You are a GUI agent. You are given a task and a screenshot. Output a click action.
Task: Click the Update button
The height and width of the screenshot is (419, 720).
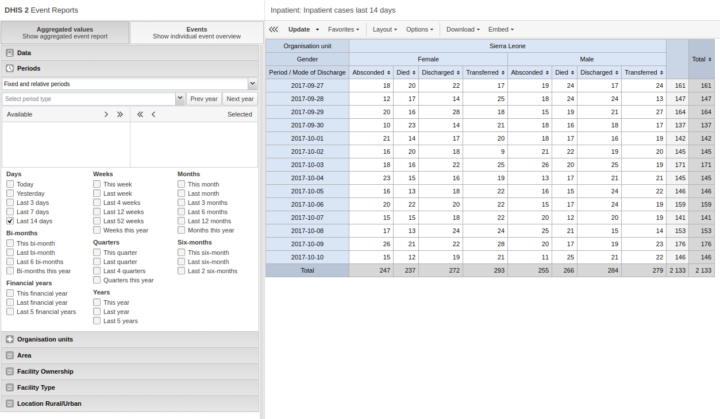pyautogui.click(x=299, y=29)
